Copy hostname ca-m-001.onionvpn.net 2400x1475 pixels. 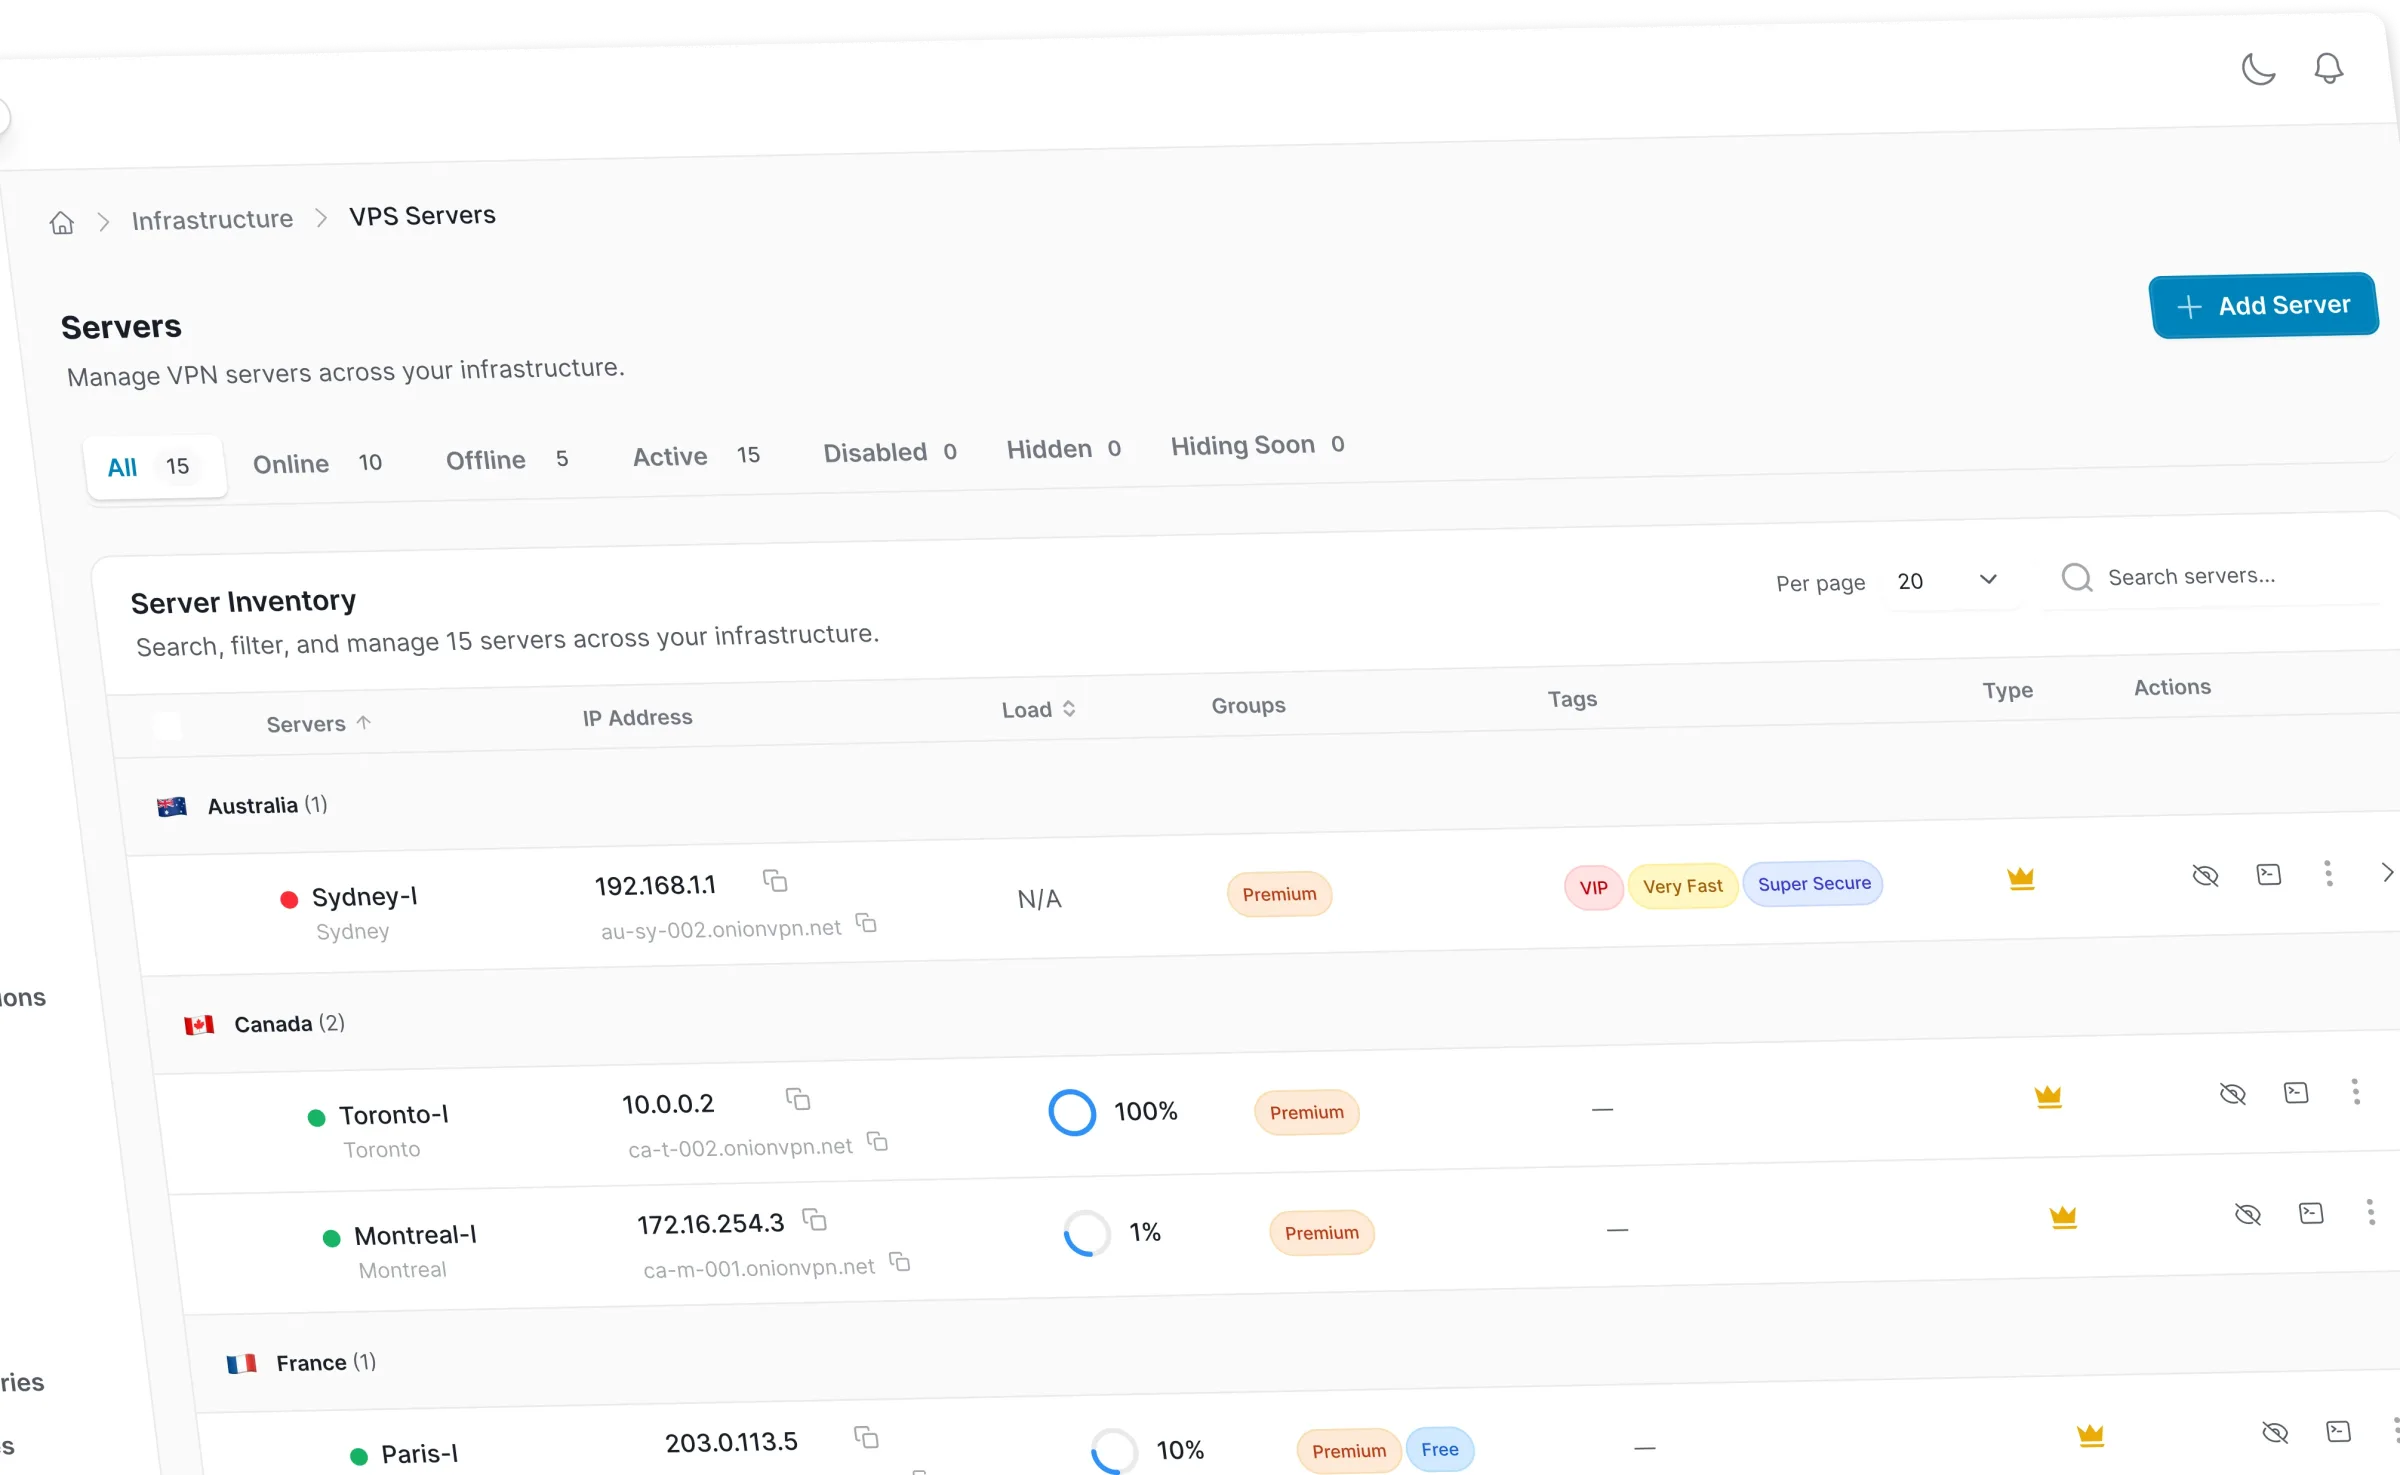(900, 1262)
